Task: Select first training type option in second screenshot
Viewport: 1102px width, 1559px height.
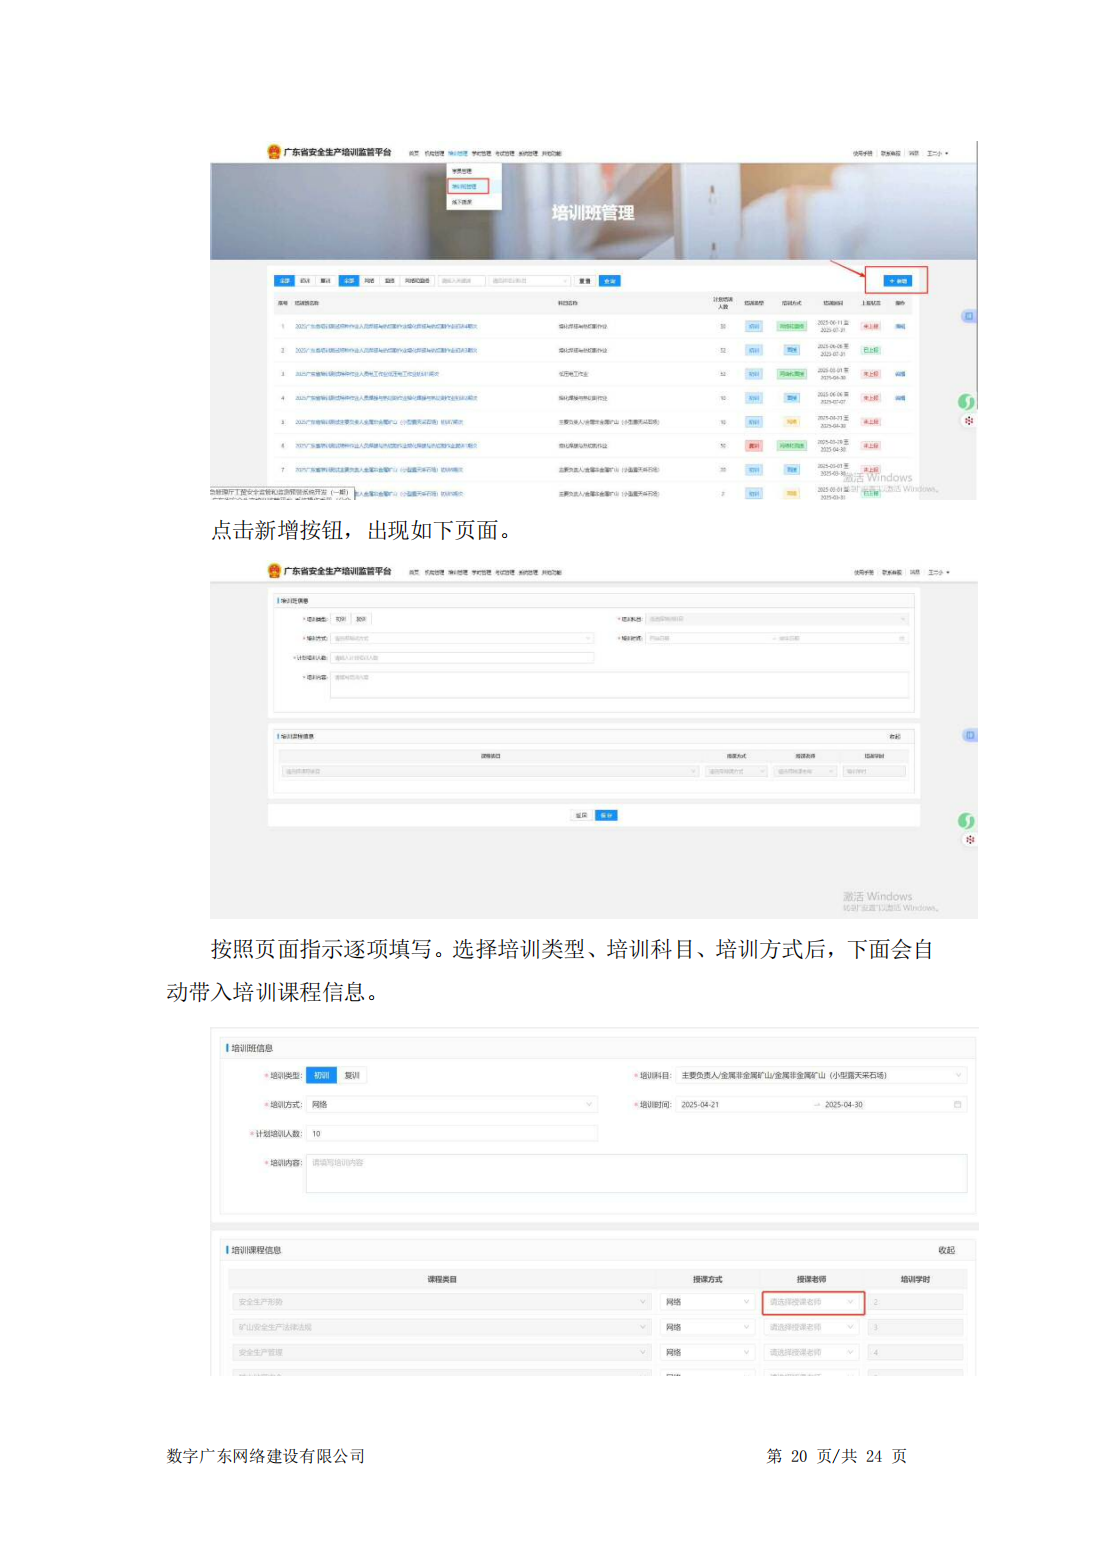Action: 340,619
